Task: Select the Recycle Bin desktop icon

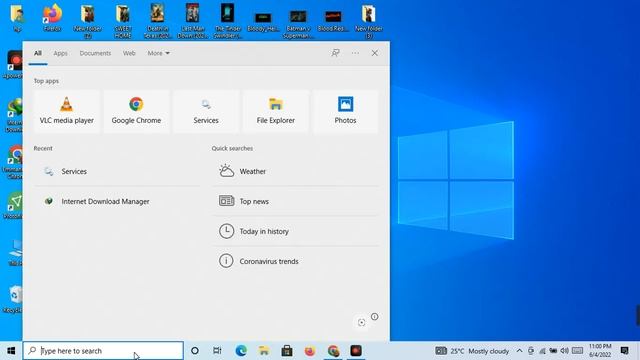Action: coord(14,299)
